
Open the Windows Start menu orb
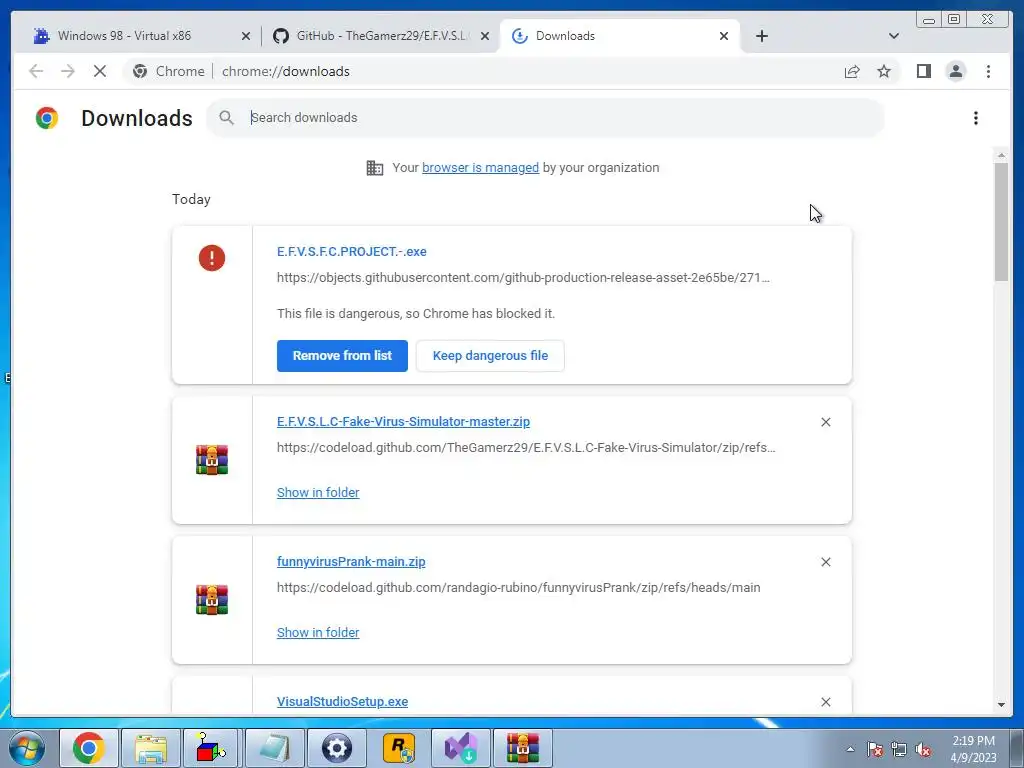pyautogui.click(x=26, y=748)
